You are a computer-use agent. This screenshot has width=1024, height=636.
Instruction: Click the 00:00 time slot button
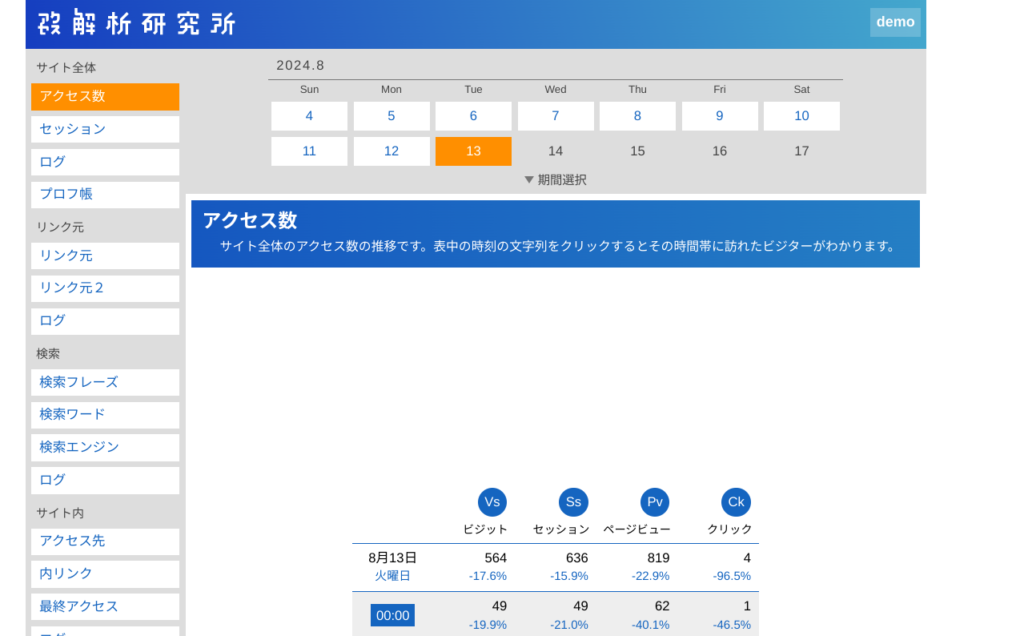[x=392, y=615]
